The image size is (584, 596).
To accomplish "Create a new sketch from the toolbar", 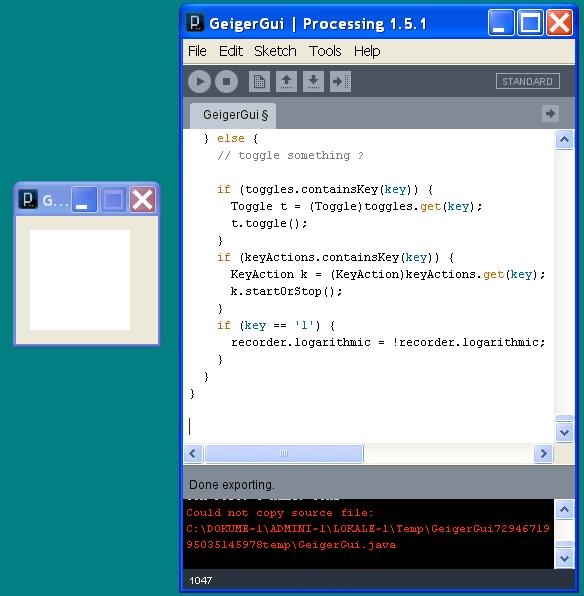I will click(259, 81).
